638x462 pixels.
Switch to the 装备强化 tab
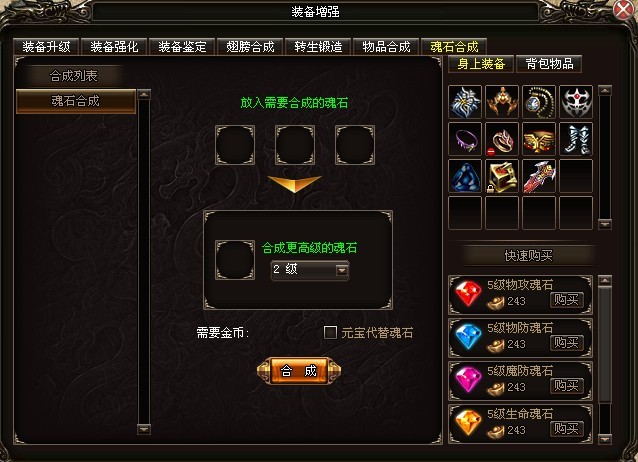click(114, 46)
